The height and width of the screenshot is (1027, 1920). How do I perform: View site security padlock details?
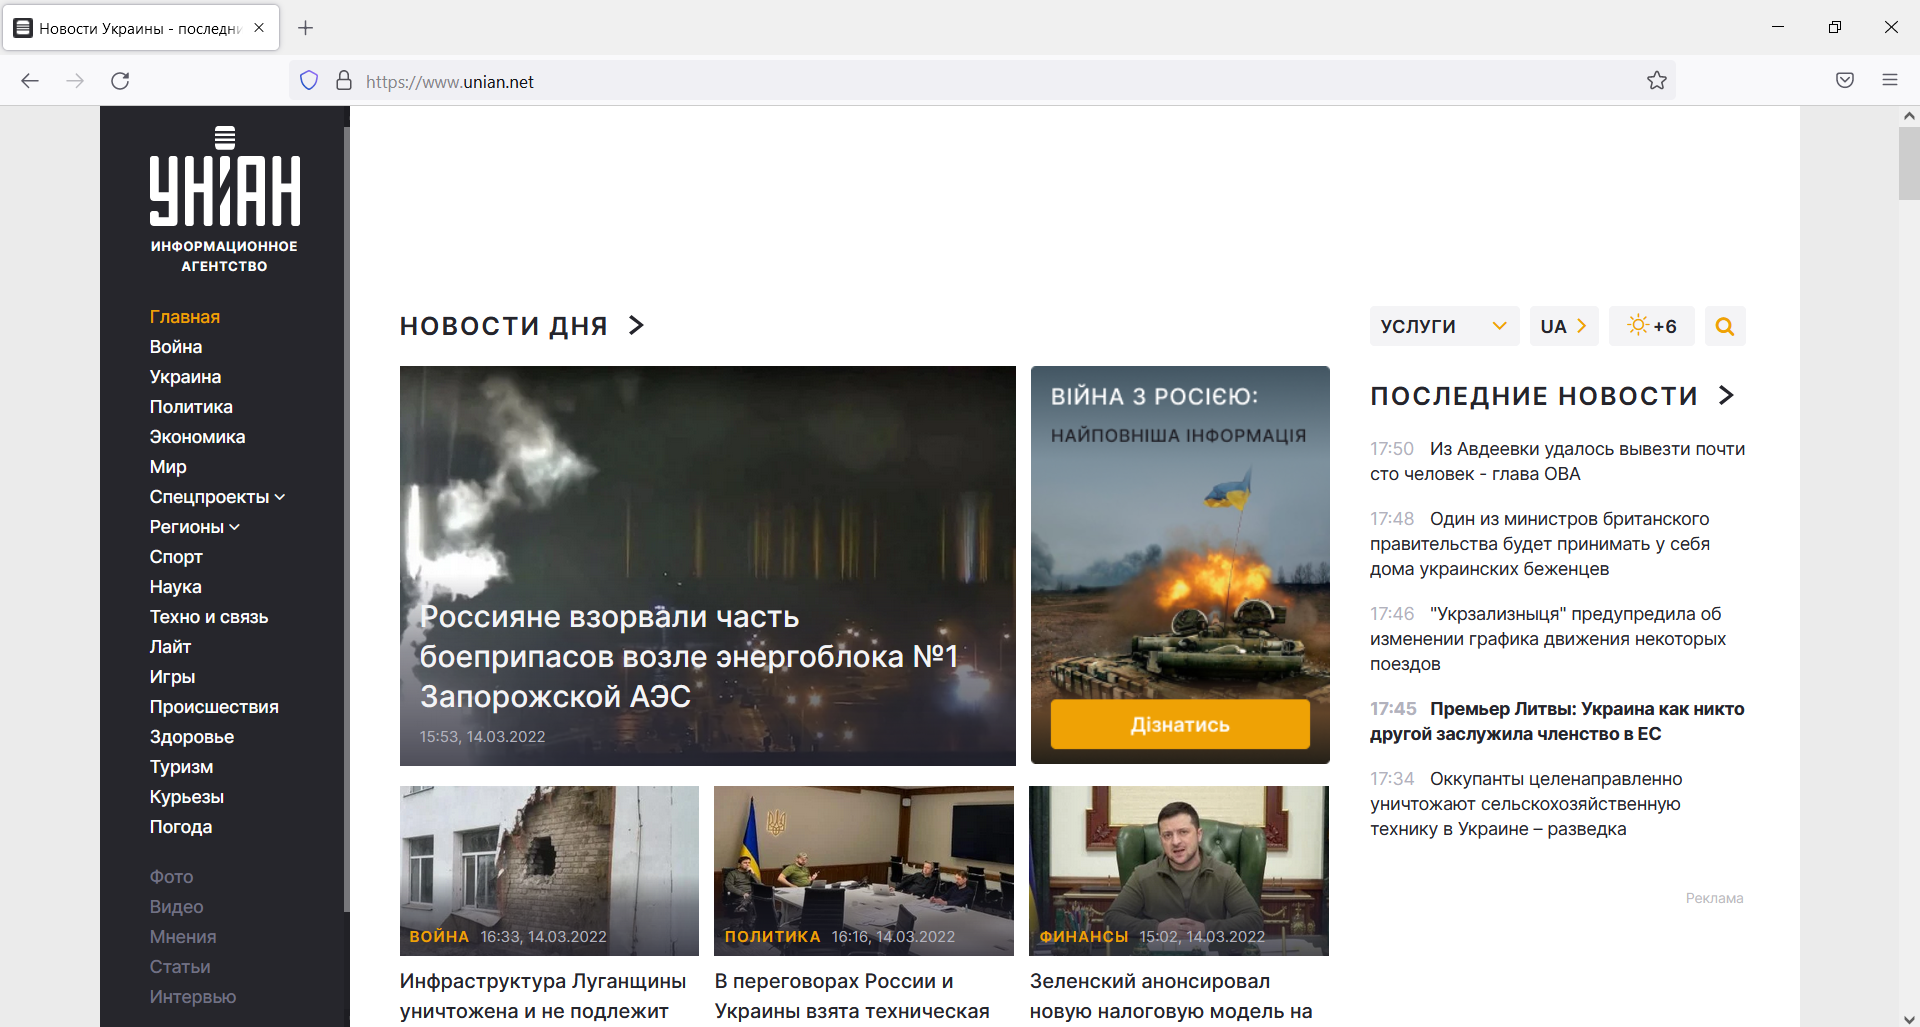[343, 80]
